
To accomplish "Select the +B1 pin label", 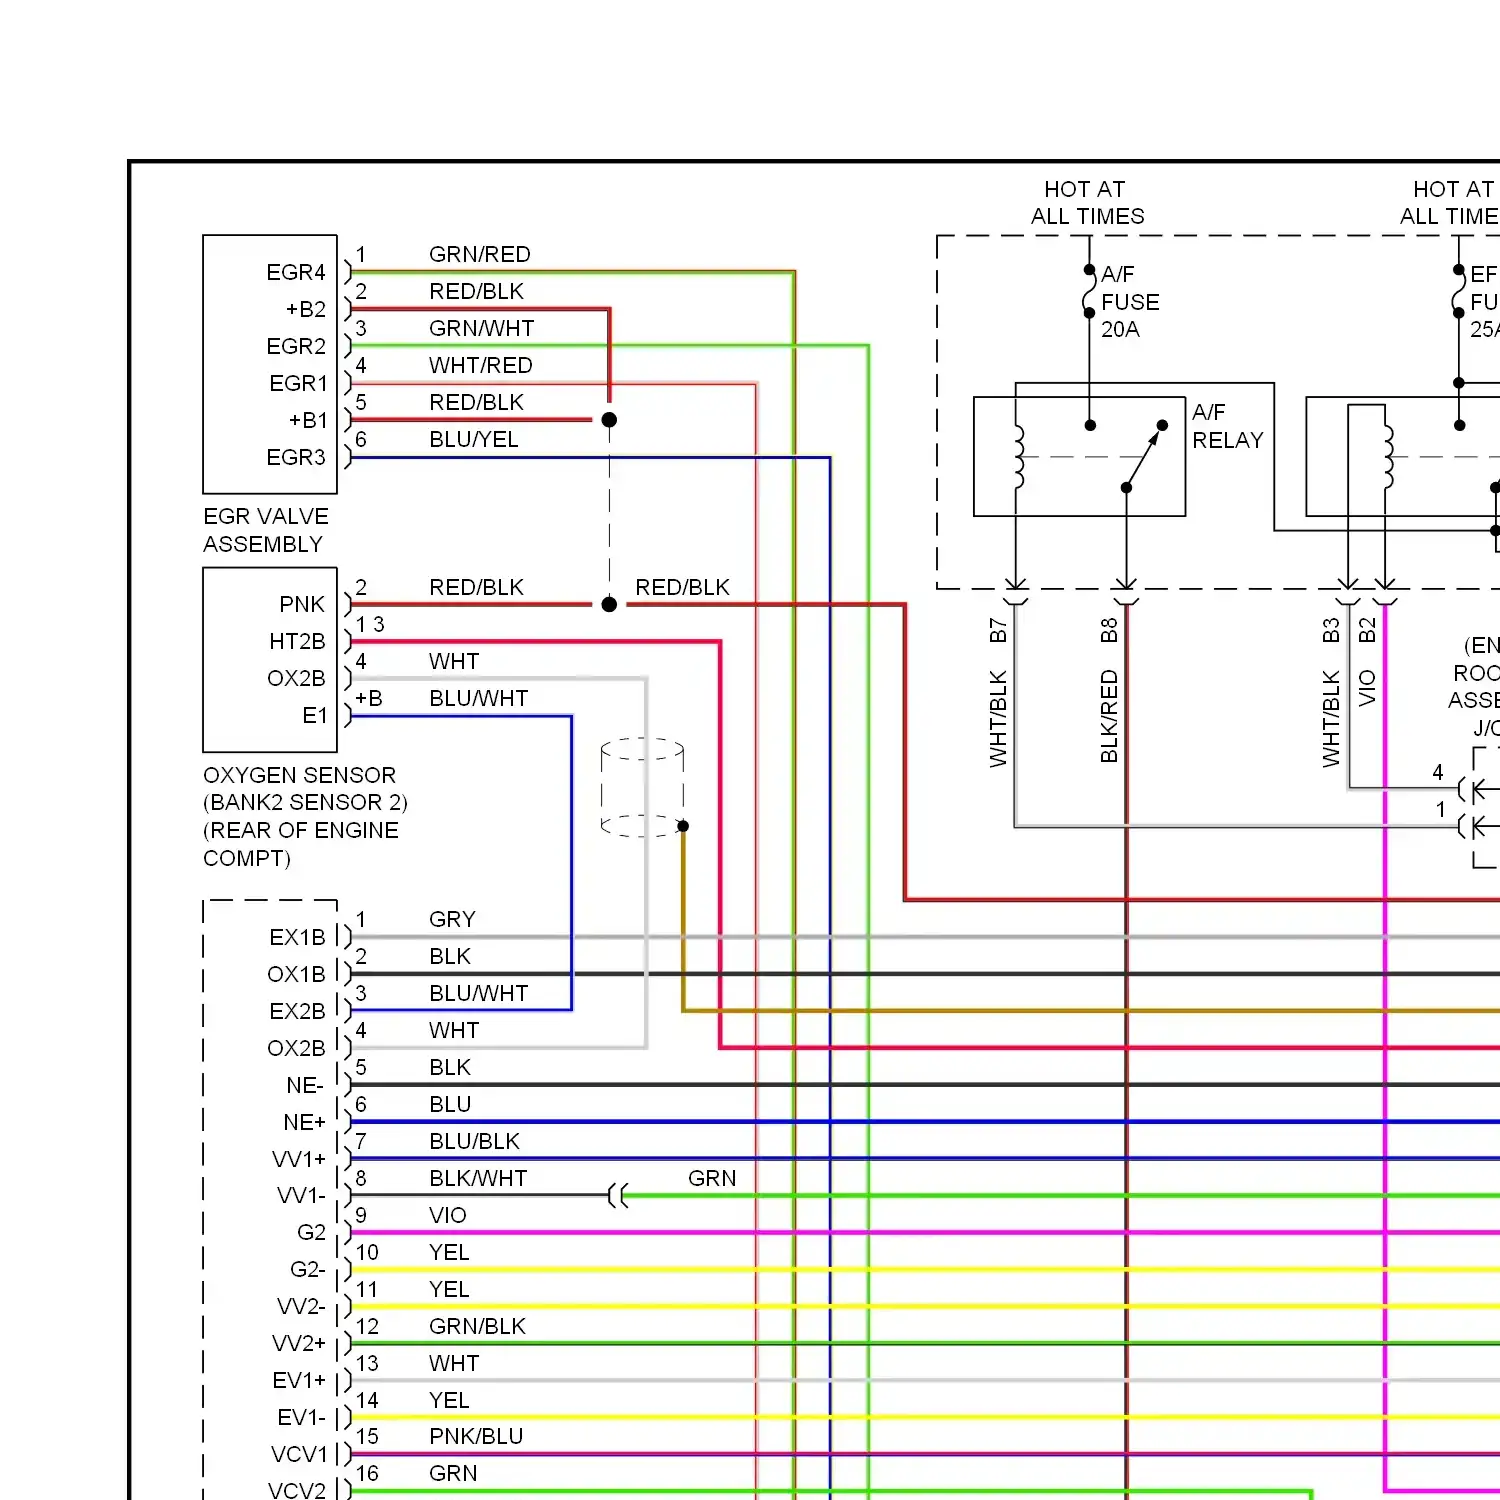I will click(308, 420).
